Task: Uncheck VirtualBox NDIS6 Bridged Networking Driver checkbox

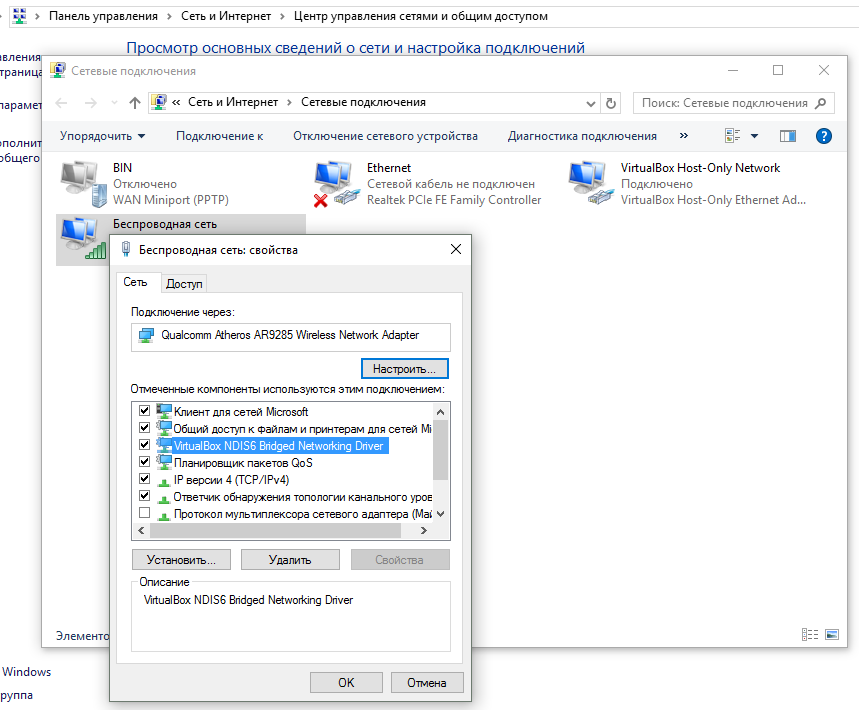Action: (x=145, y=444)
